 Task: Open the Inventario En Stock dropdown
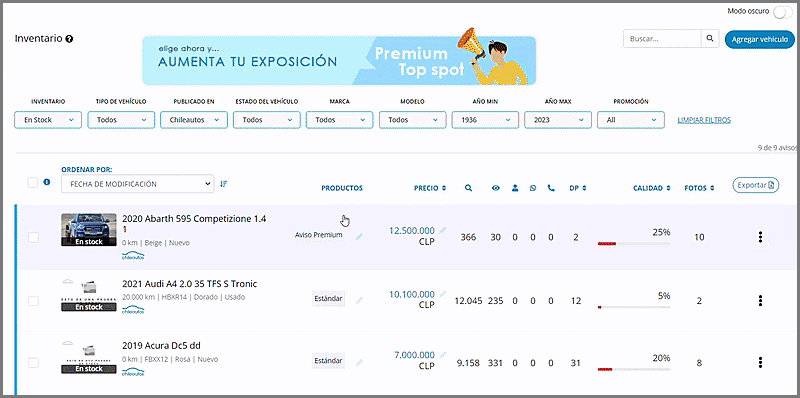[48, 120]
